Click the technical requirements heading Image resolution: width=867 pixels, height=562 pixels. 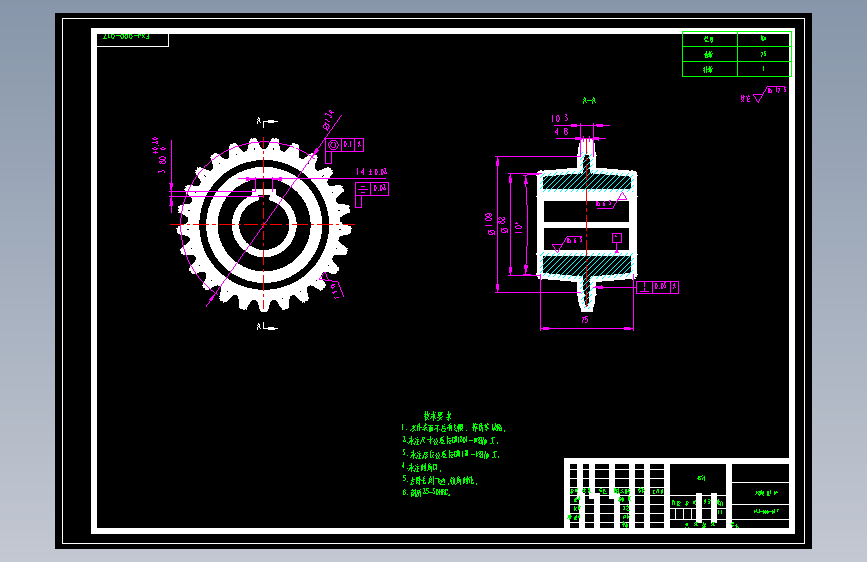pyautogui.click(x=437, y=415)
